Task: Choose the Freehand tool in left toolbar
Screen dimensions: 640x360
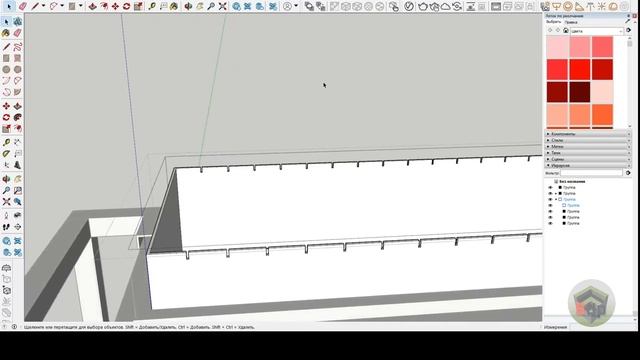Action: pos(17,47)
